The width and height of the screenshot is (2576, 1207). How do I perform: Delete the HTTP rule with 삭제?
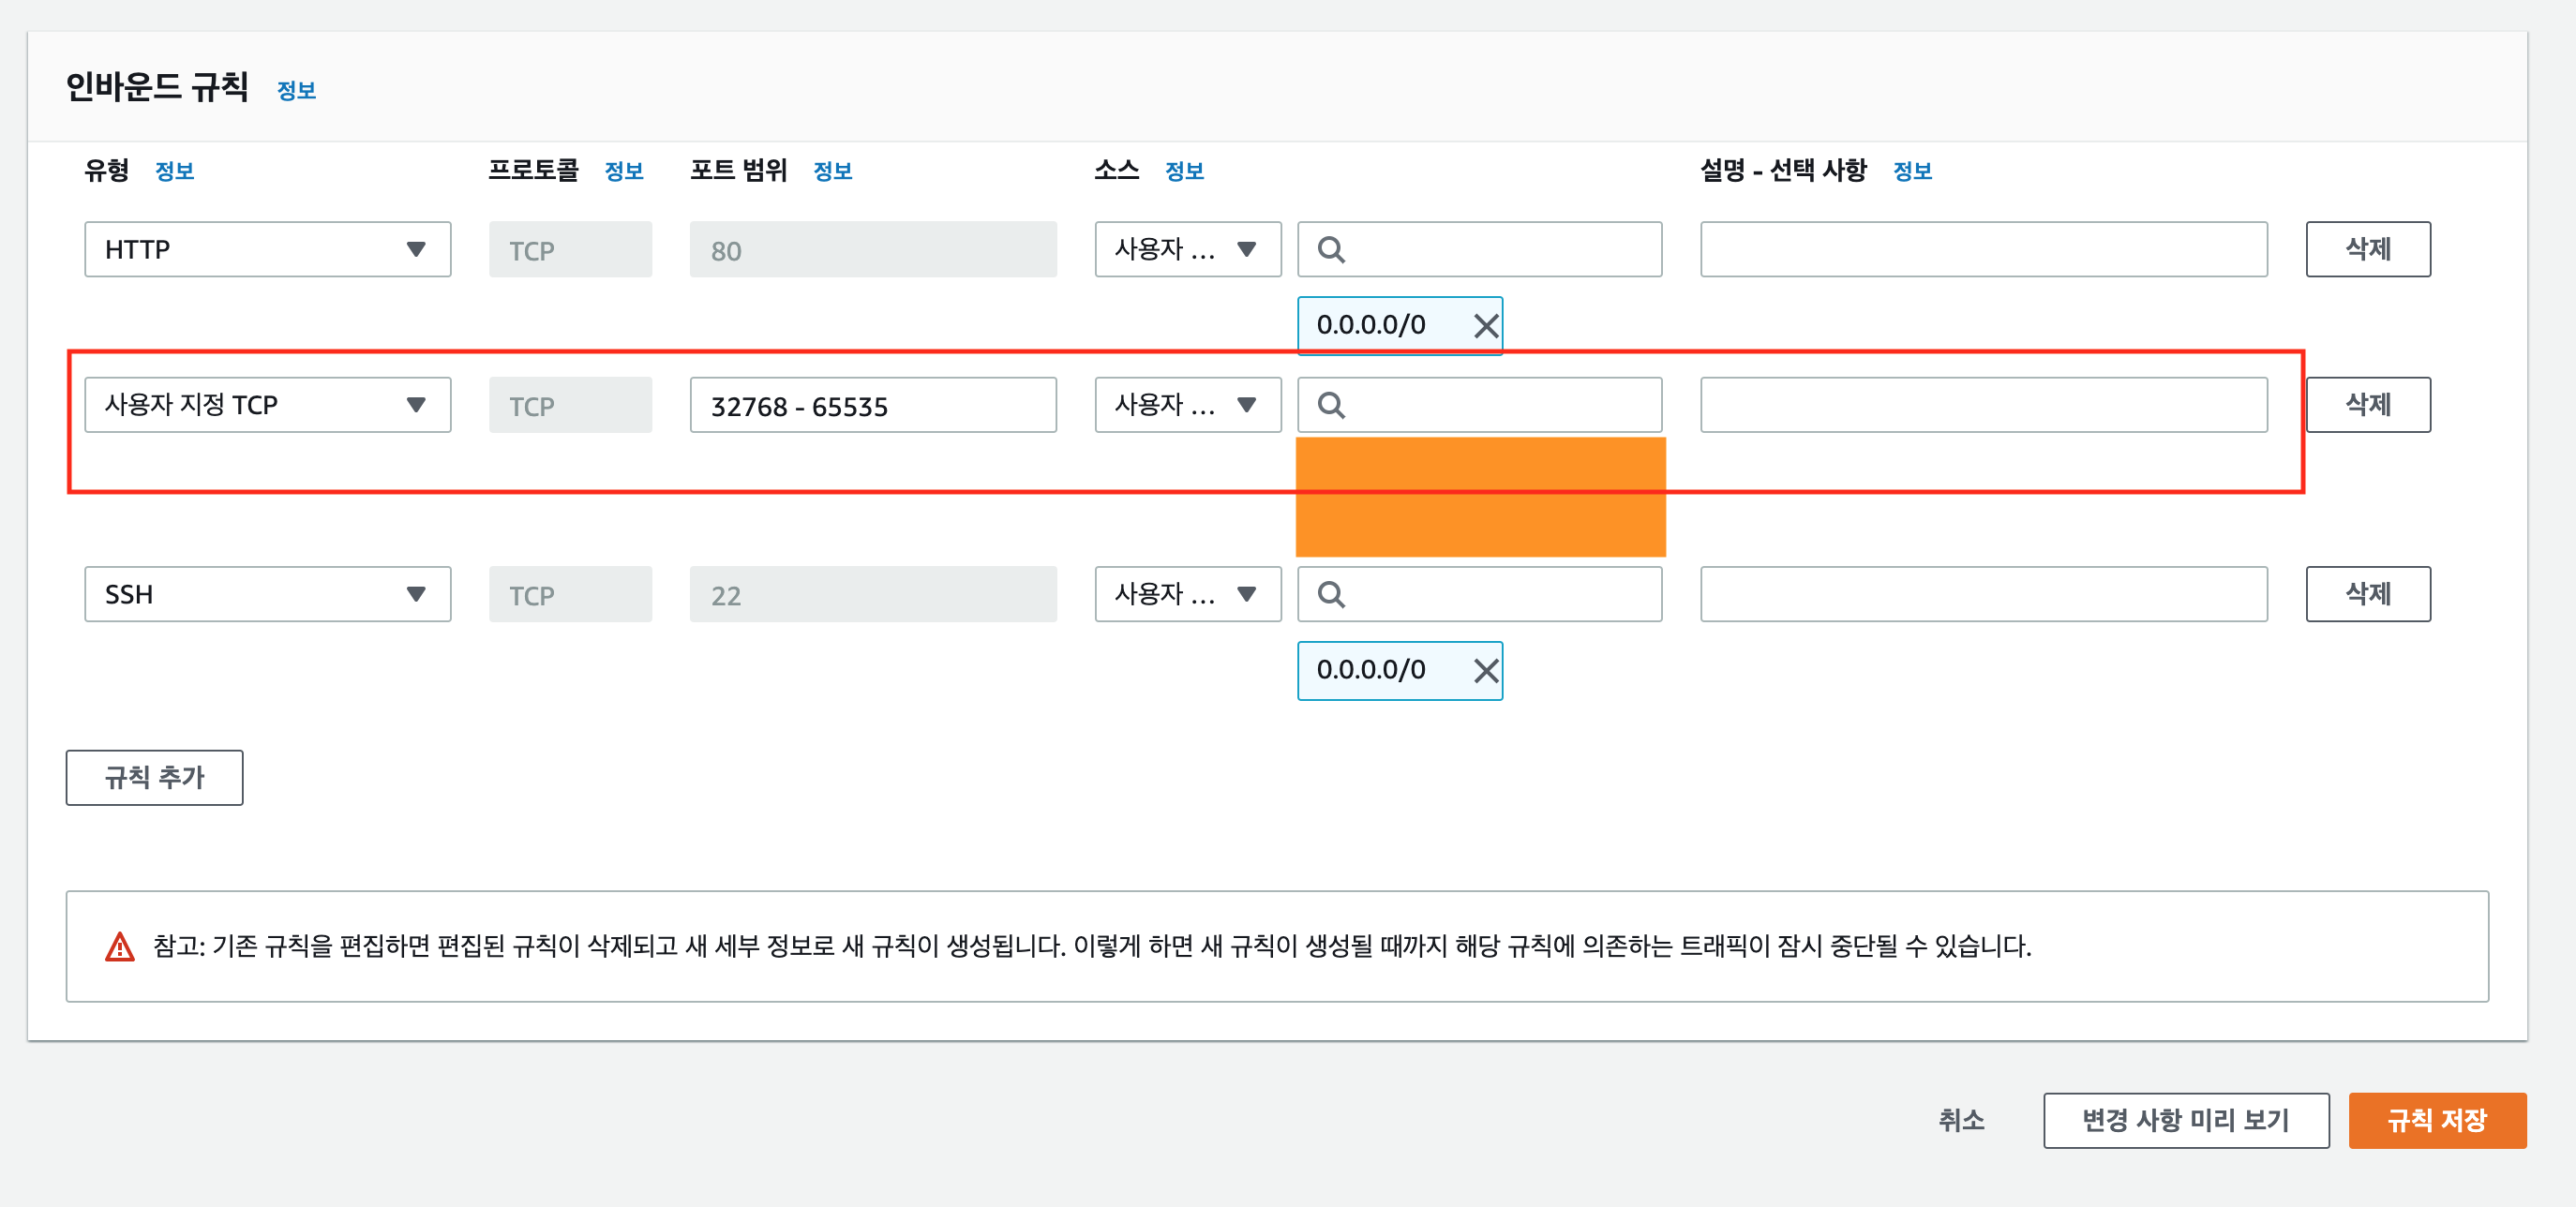(2367, 250)
